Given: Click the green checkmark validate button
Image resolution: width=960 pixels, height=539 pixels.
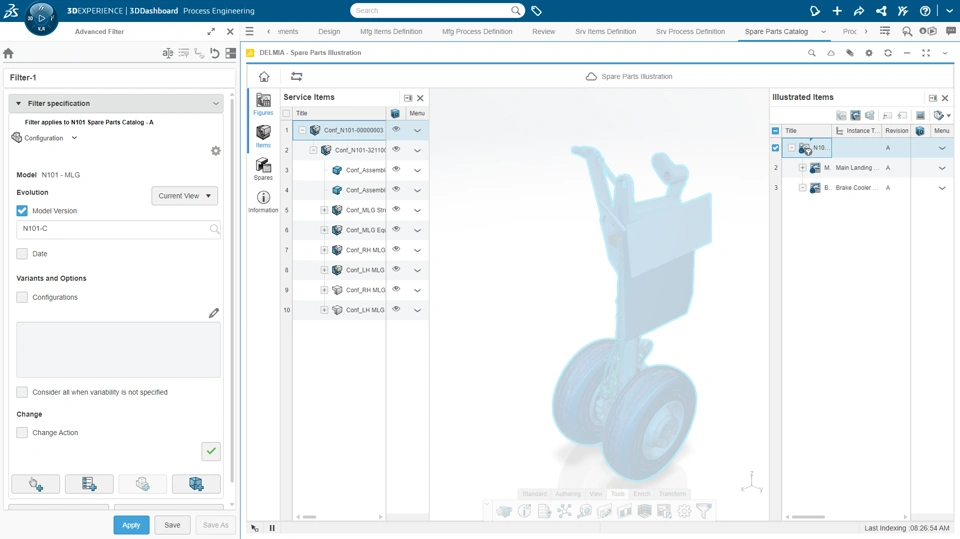Looking at the screenshot, I should tap(211, 451).
